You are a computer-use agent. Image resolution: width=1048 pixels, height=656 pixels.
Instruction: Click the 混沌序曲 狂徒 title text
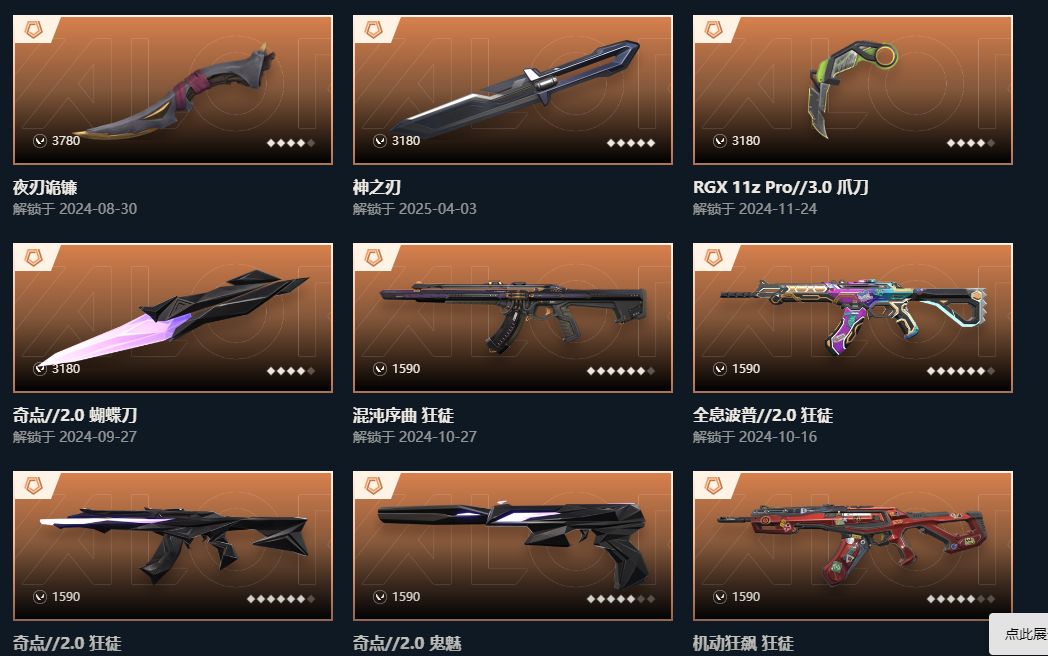(403, 415)
